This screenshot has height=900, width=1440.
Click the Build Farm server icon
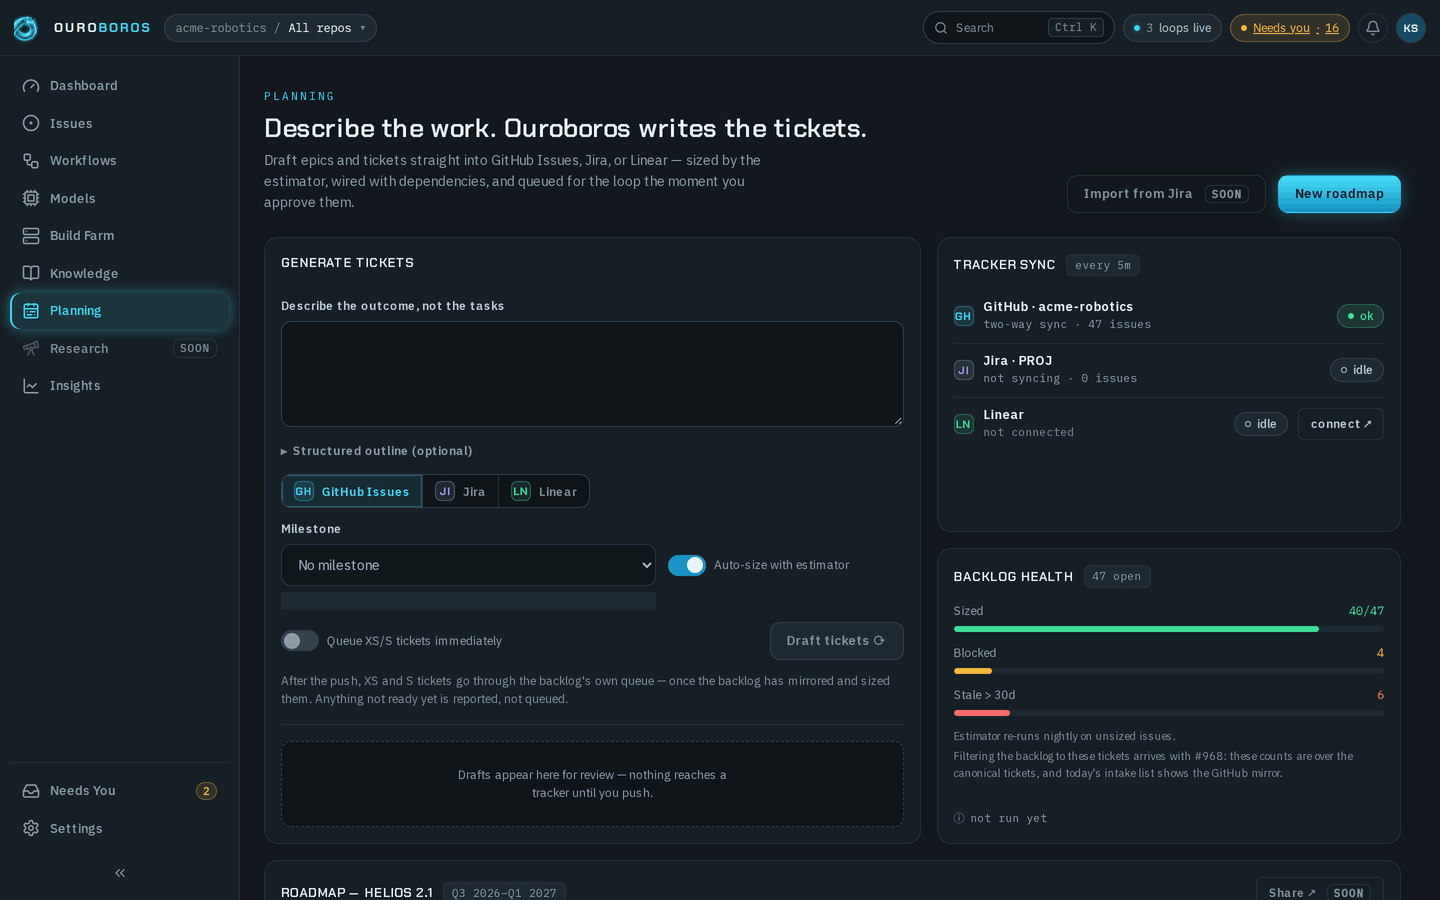31,236
